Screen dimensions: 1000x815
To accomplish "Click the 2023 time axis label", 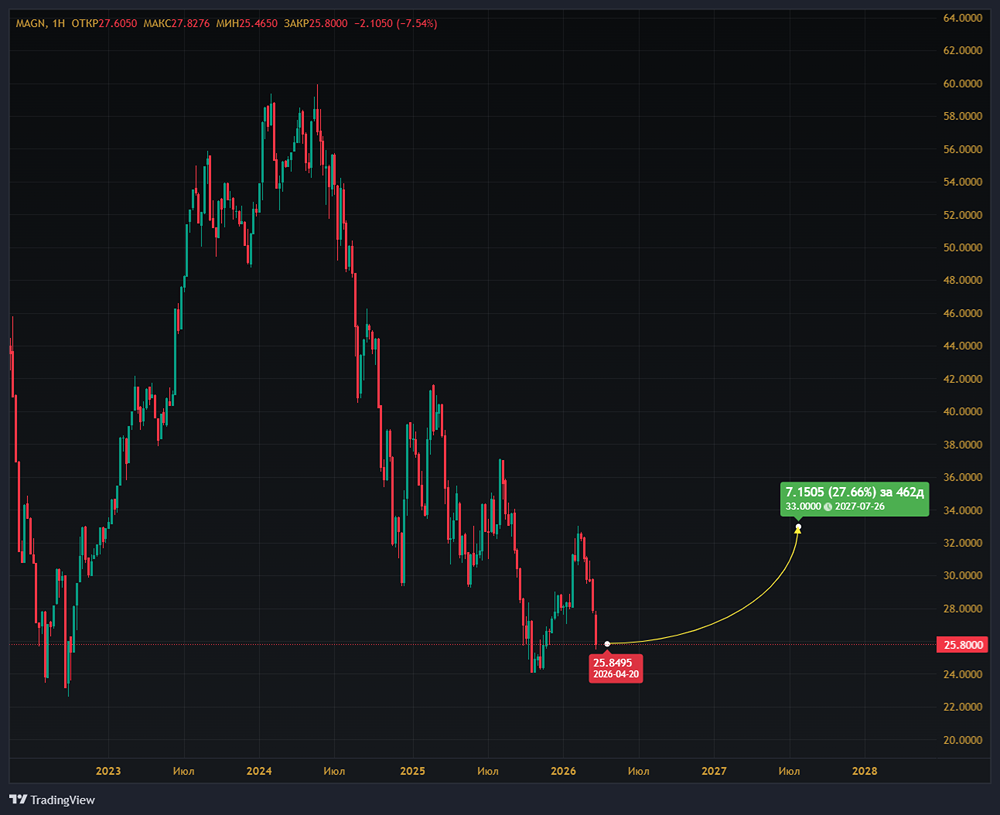I will 108,771.
